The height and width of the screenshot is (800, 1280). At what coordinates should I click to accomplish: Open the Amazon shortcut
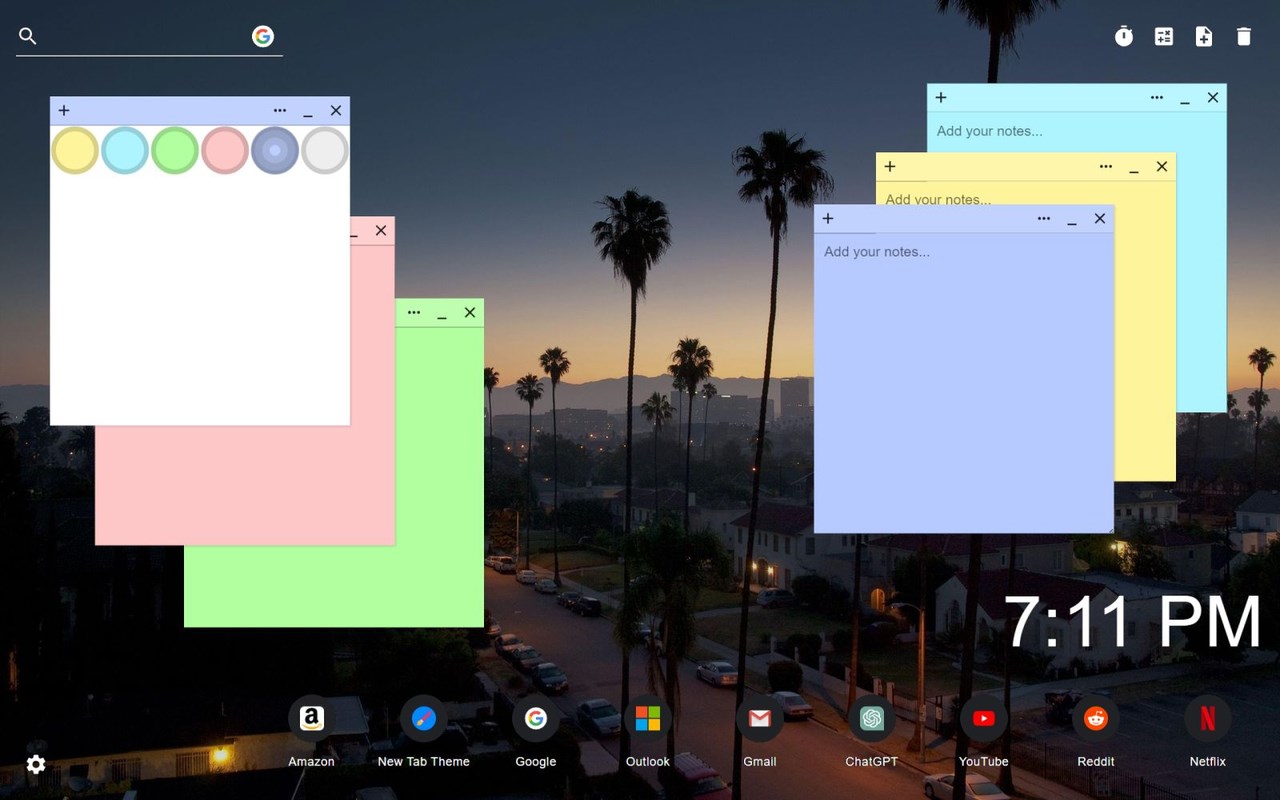click(312, 732)
